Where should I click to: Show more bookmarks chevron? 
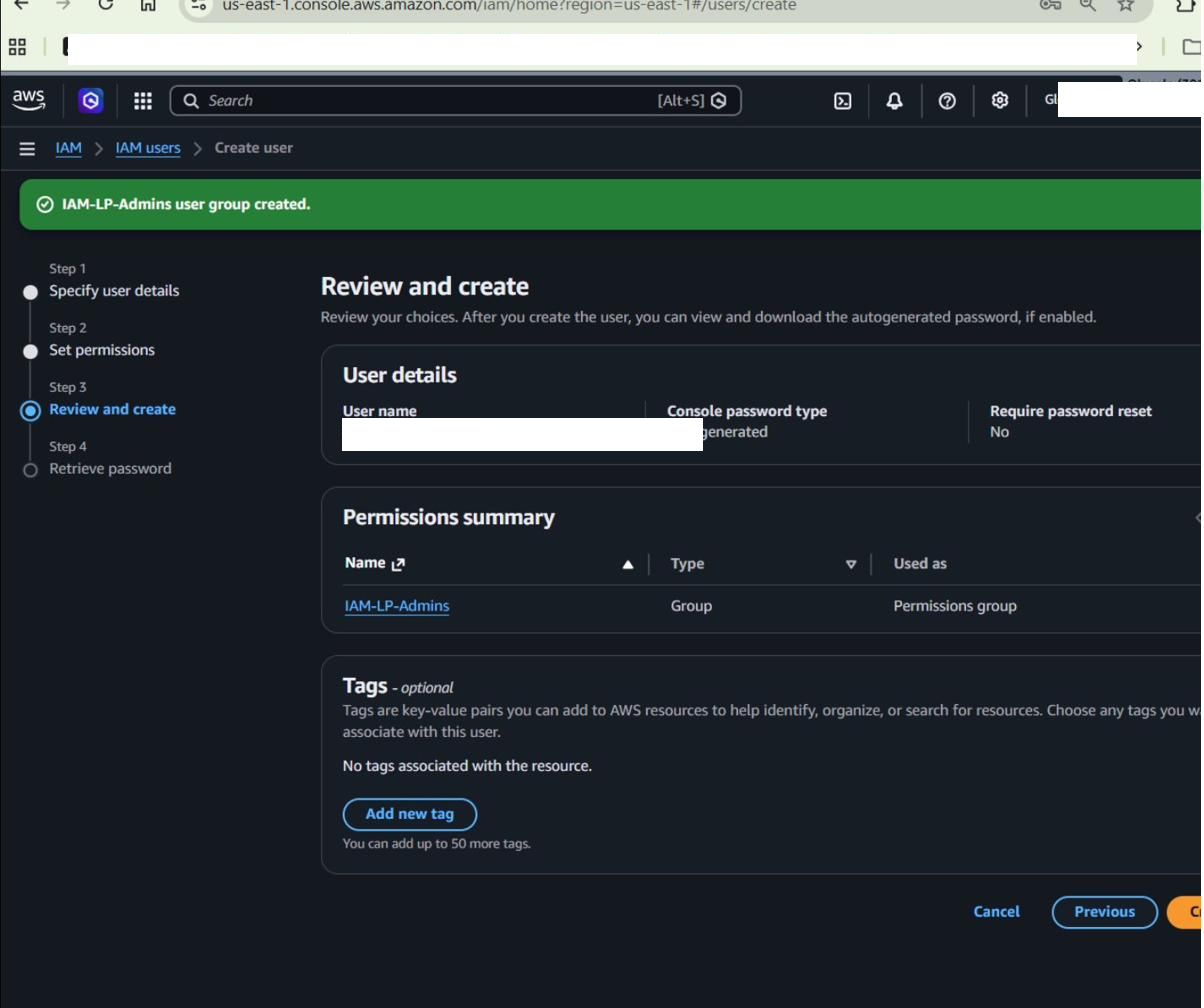[x=1139, y=46]
